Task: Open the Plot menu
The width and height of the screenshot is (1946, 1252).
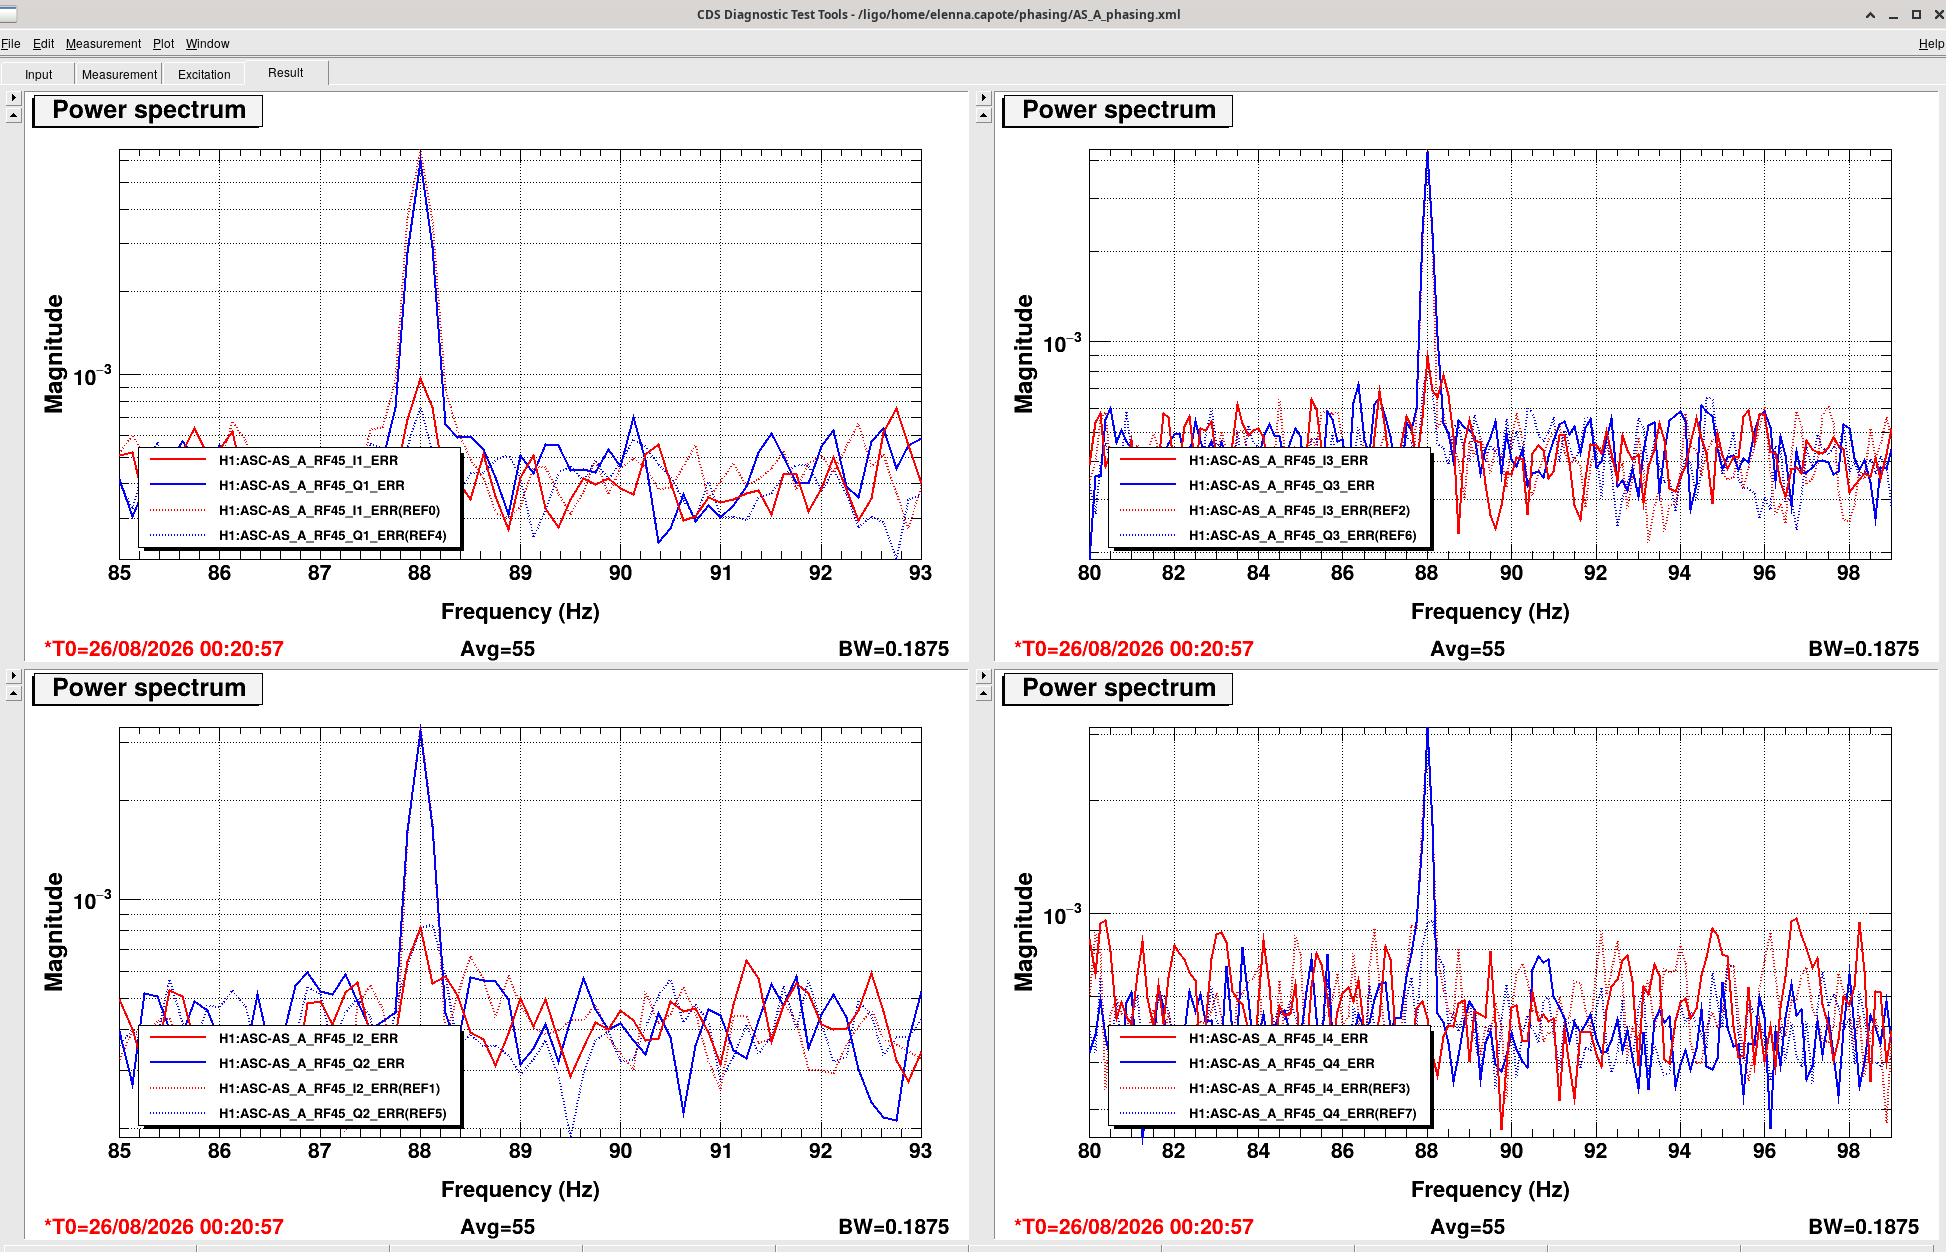Action: (163, 44)
